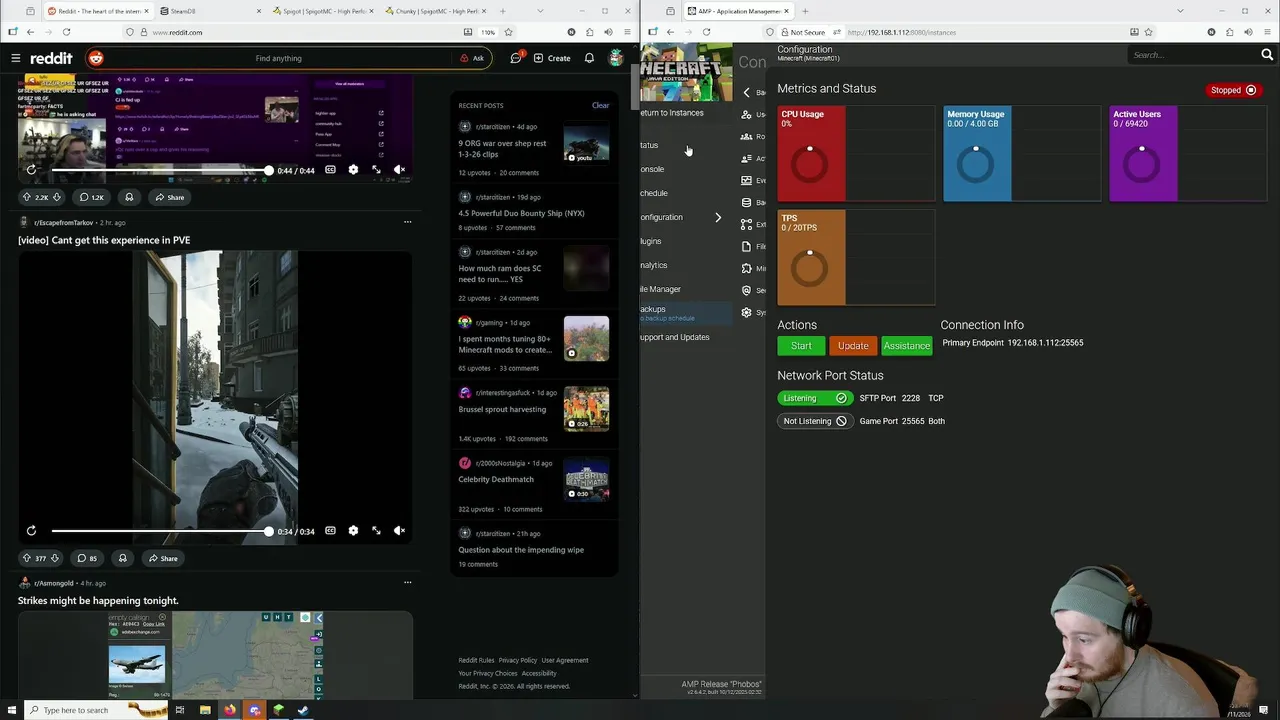The height and width of the screenshot is (720, 1280).
Task: Click Ask button in Reddit search bar
Action: (472, 58)
